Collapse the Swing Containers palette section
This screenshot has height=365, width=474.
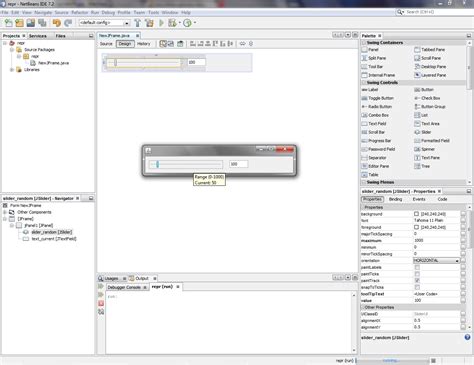tap(364, 43)
